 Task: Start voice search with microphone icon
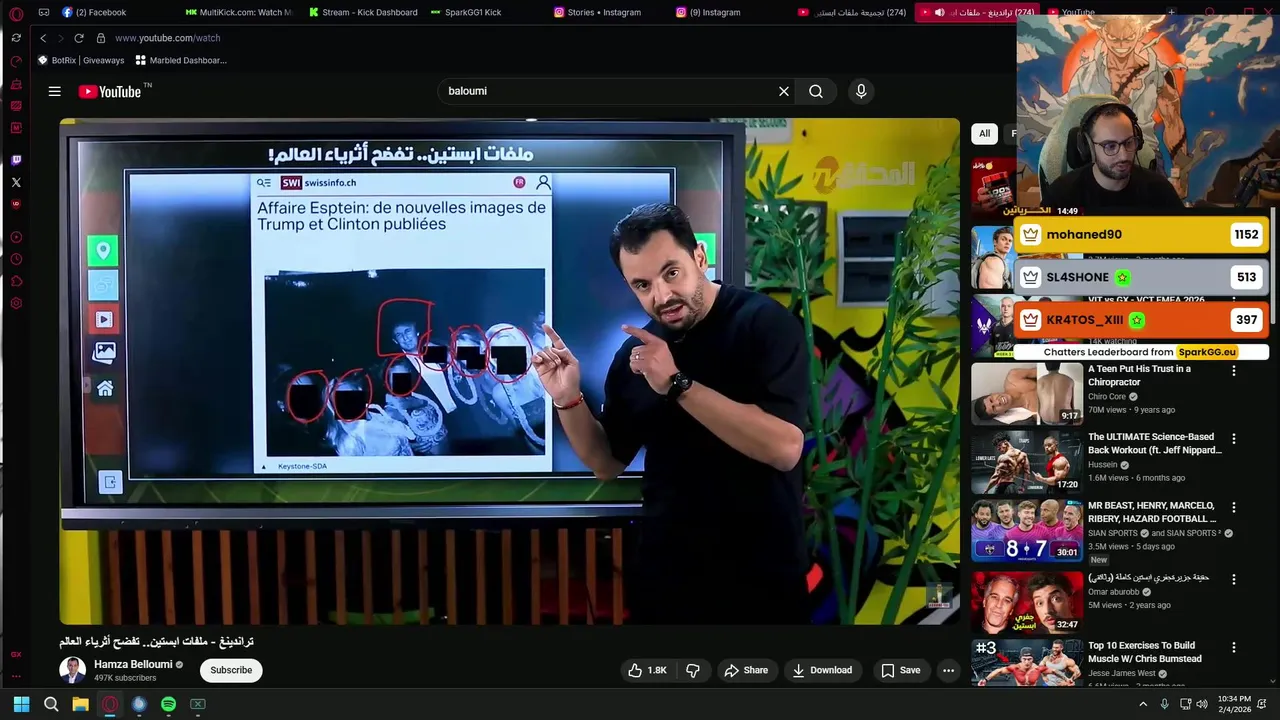pyautogui.click(x=861, y=91)
